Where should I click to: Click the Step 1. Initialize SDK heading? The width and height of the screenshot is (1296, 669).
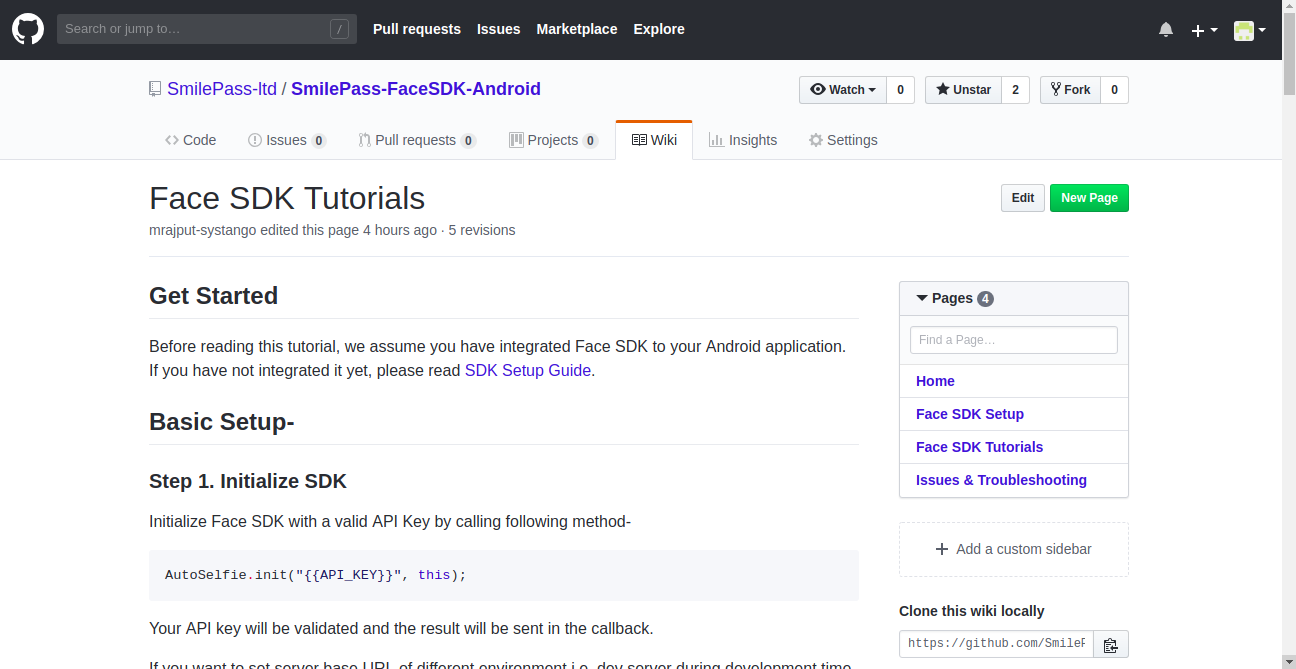(248, 481)
